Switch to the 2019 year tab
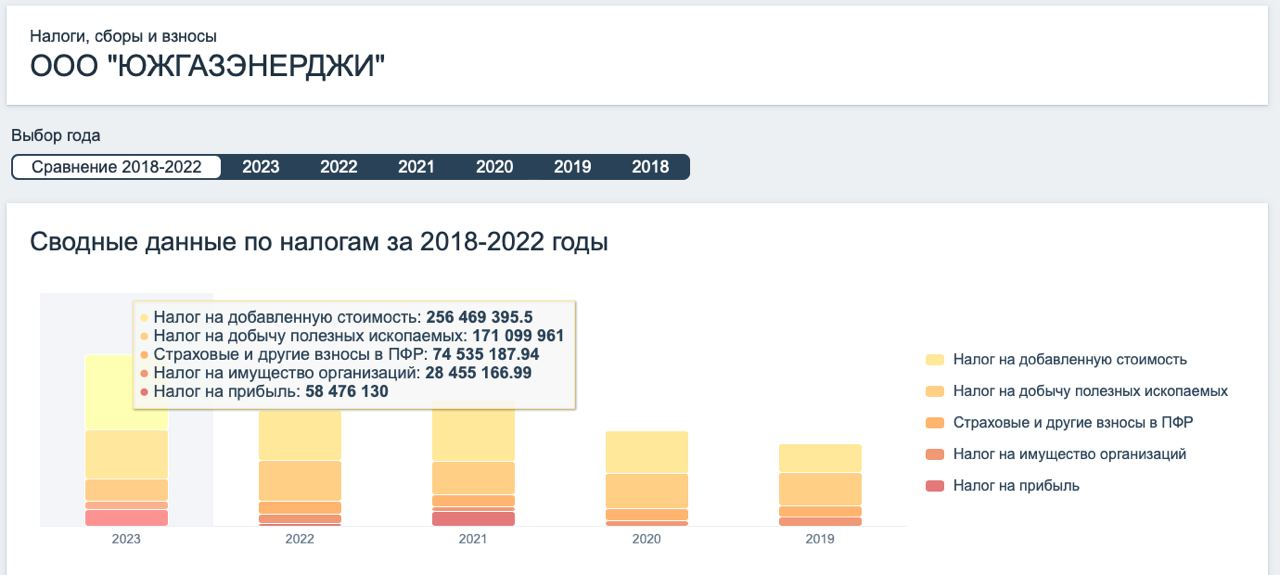The width and height of the screenshot is (1280, 575). pos(572,167)
